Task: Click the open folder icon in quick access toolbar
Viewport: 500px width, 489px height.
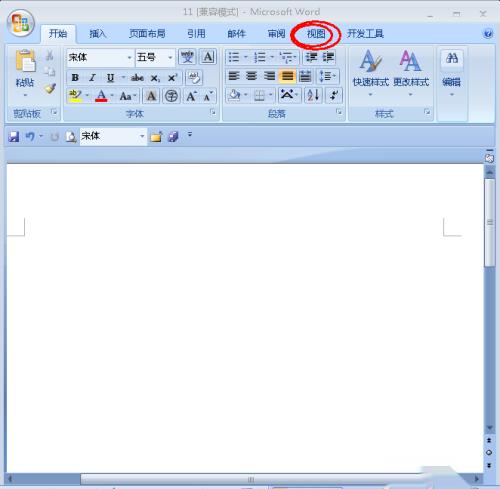Action: [156, 136]
